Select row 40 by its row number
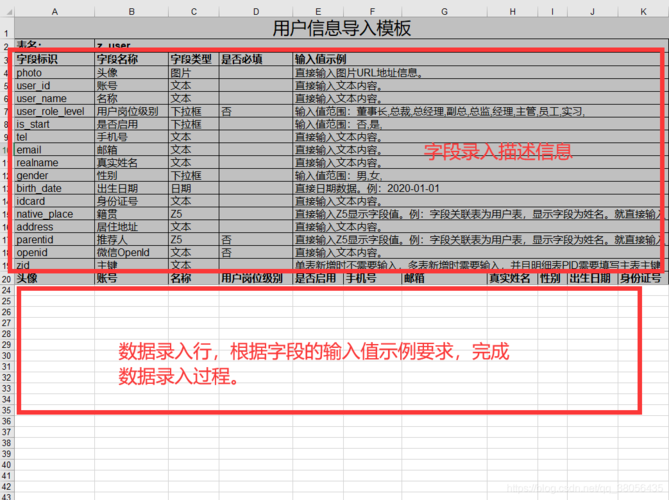 coord(7,465)
